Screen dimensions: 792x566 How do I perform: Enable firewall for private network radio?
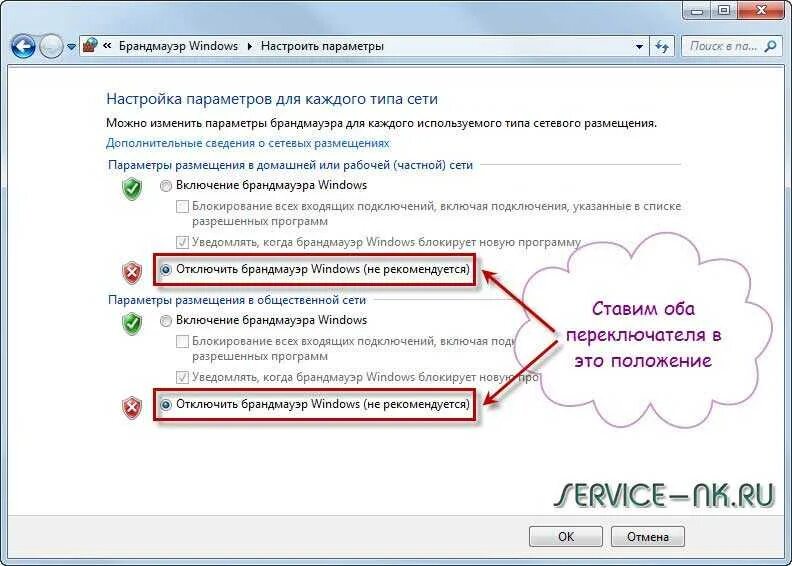[x=166, y=186]
